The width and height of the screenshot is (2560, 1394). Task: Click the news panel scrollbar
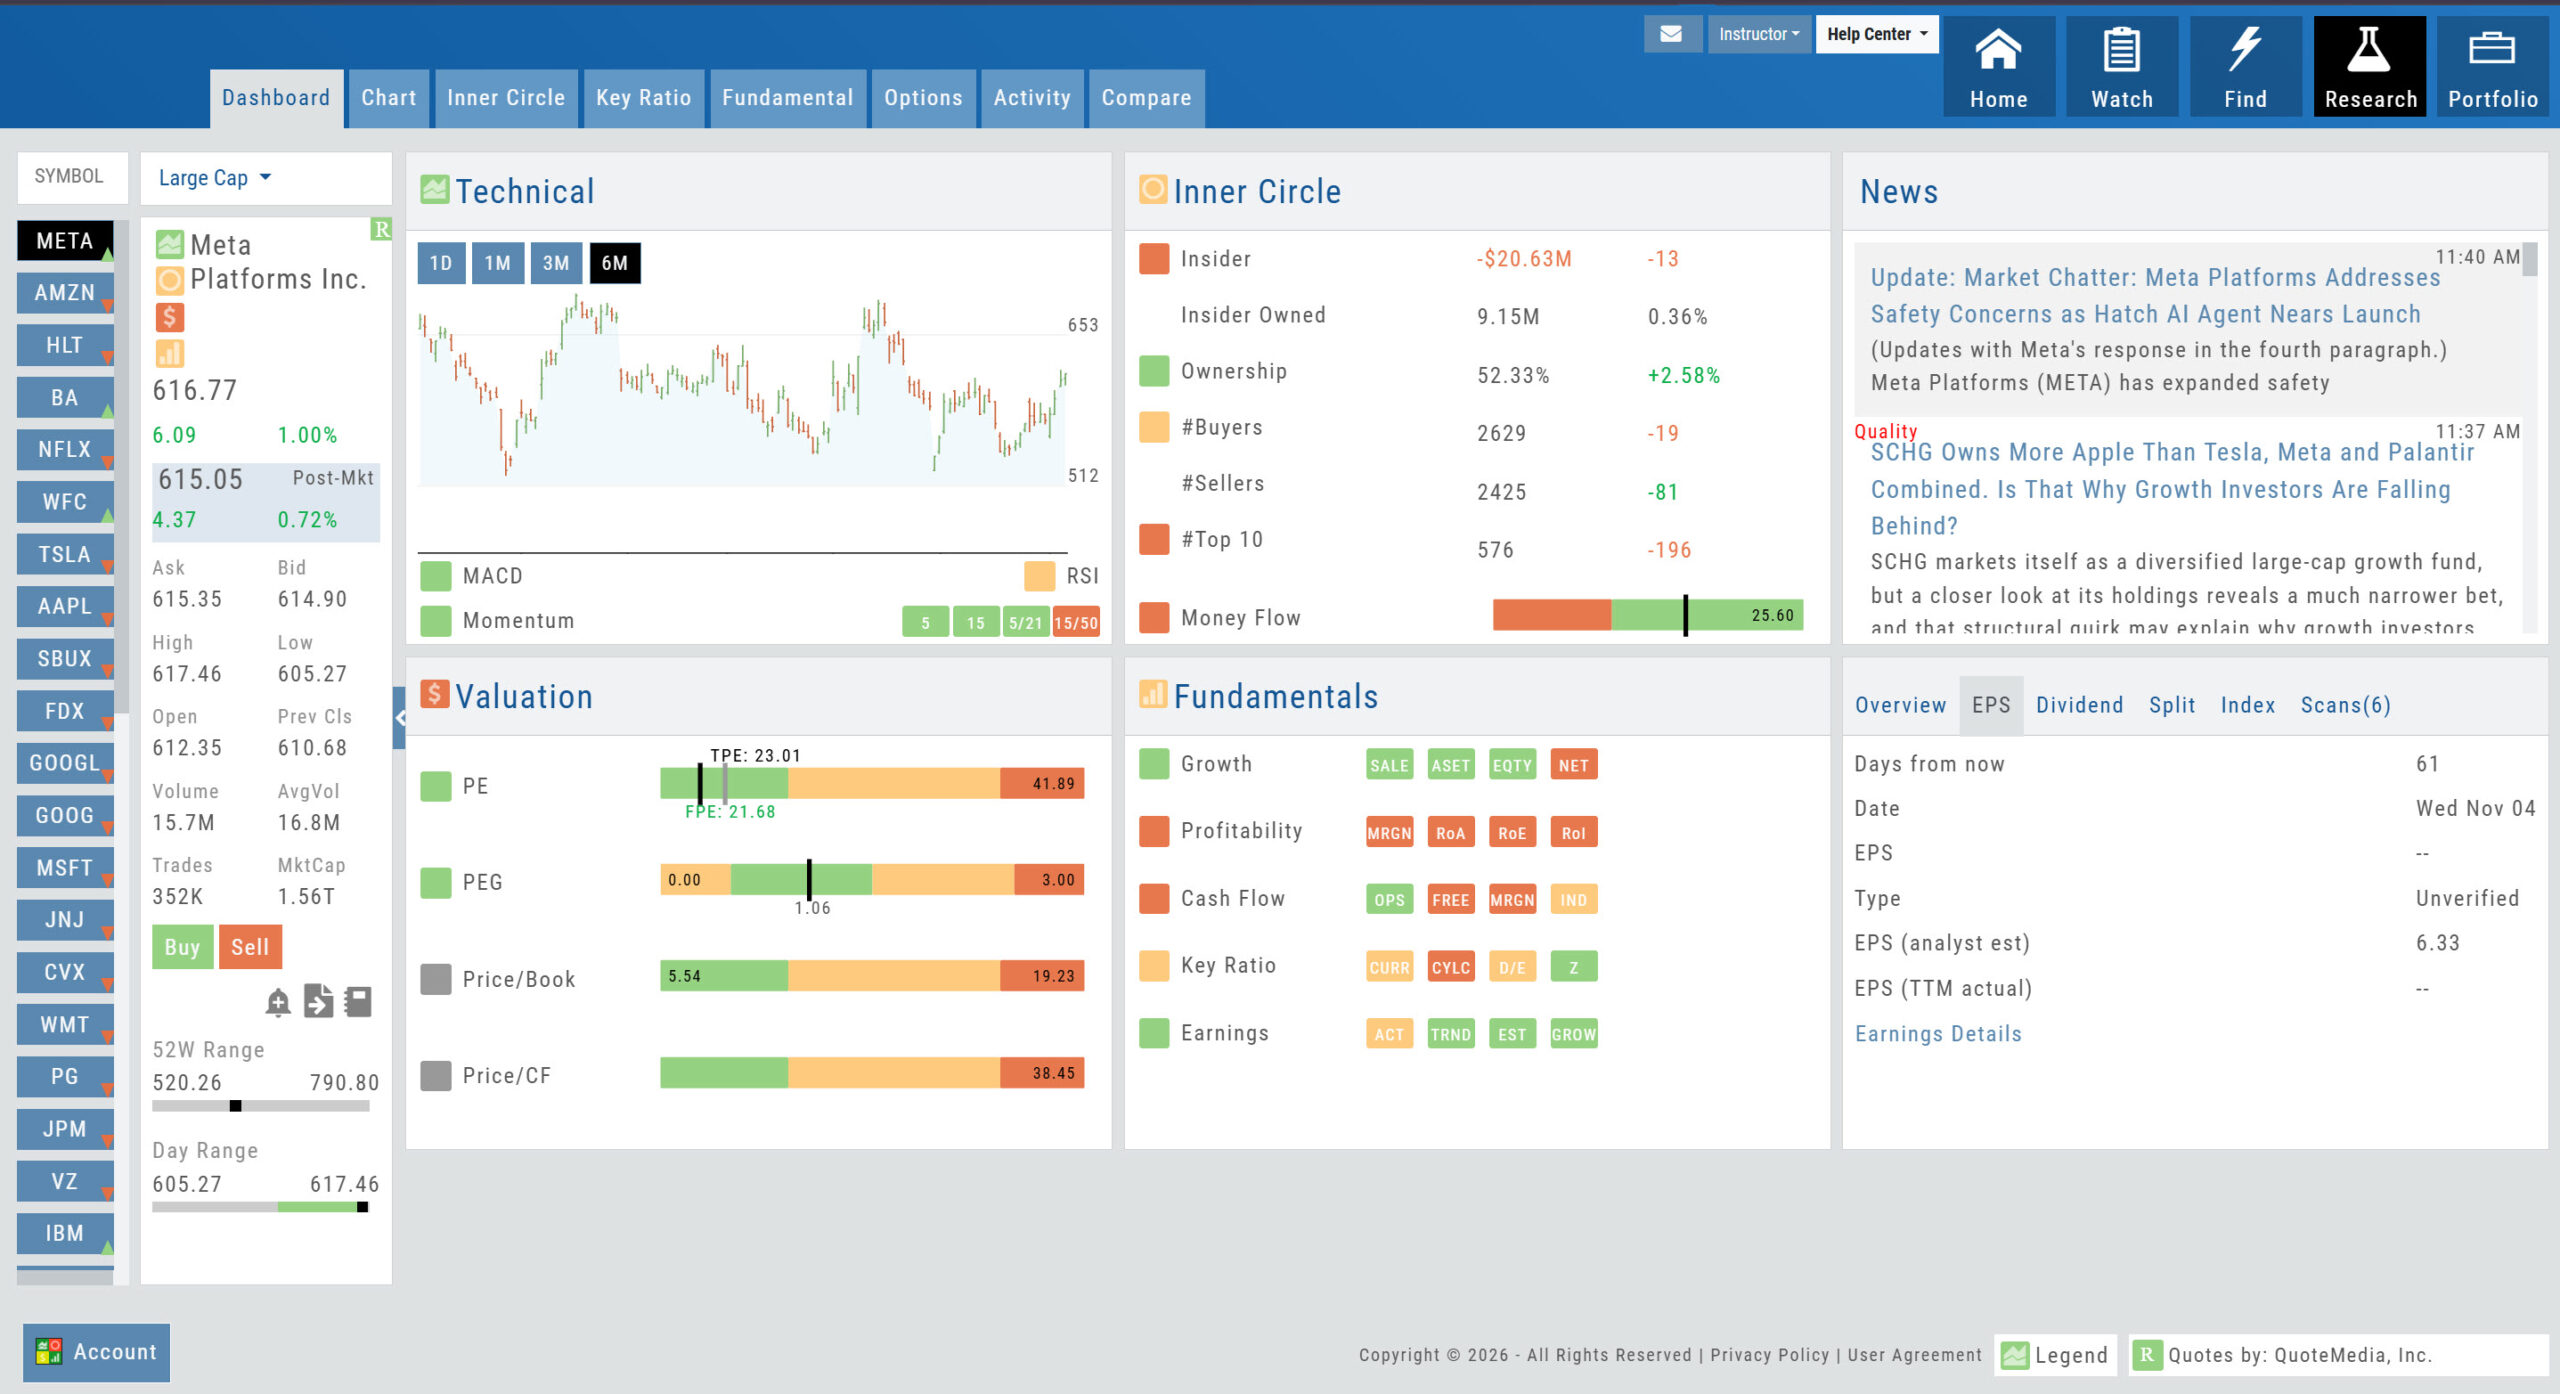pos(2529,260)
